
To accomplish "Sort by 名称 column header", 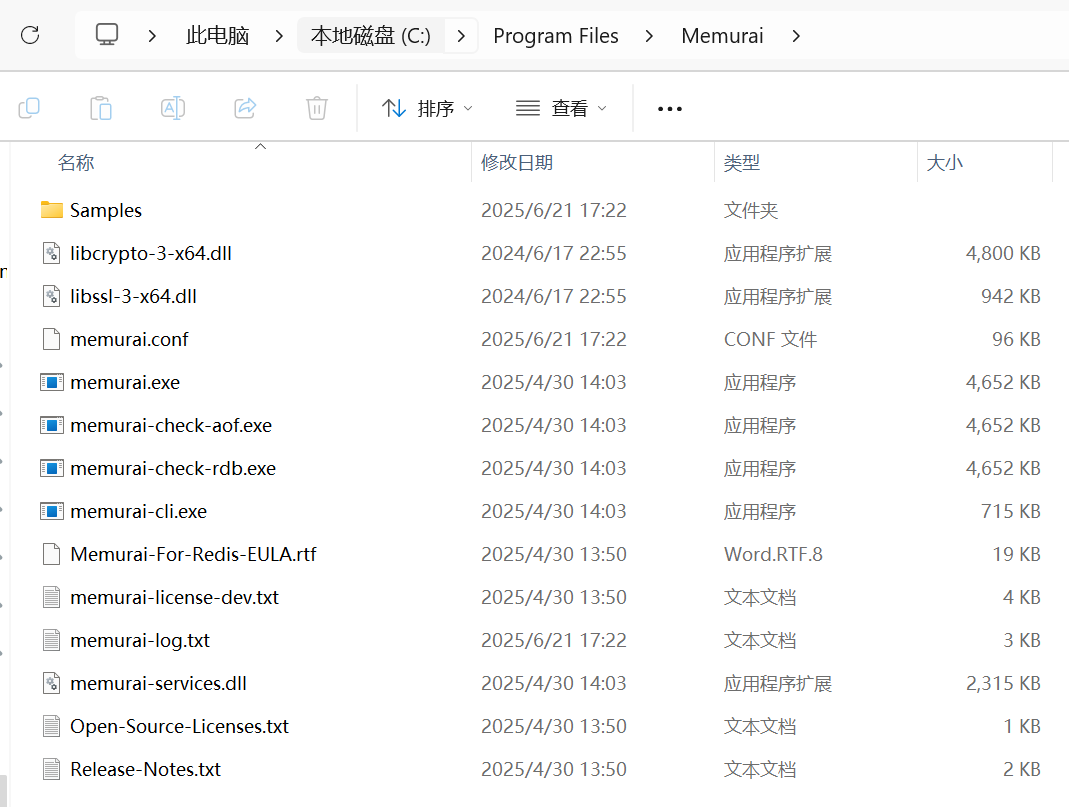I will point(76,162).
